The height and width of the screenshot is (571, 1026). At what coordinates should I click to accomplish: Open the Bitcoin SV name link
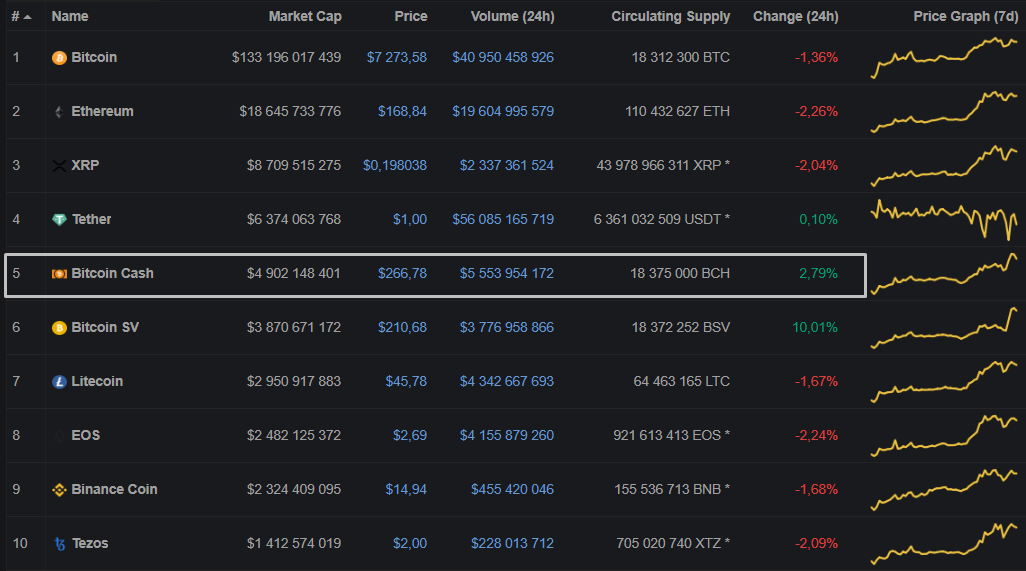(x=105, y=328)
